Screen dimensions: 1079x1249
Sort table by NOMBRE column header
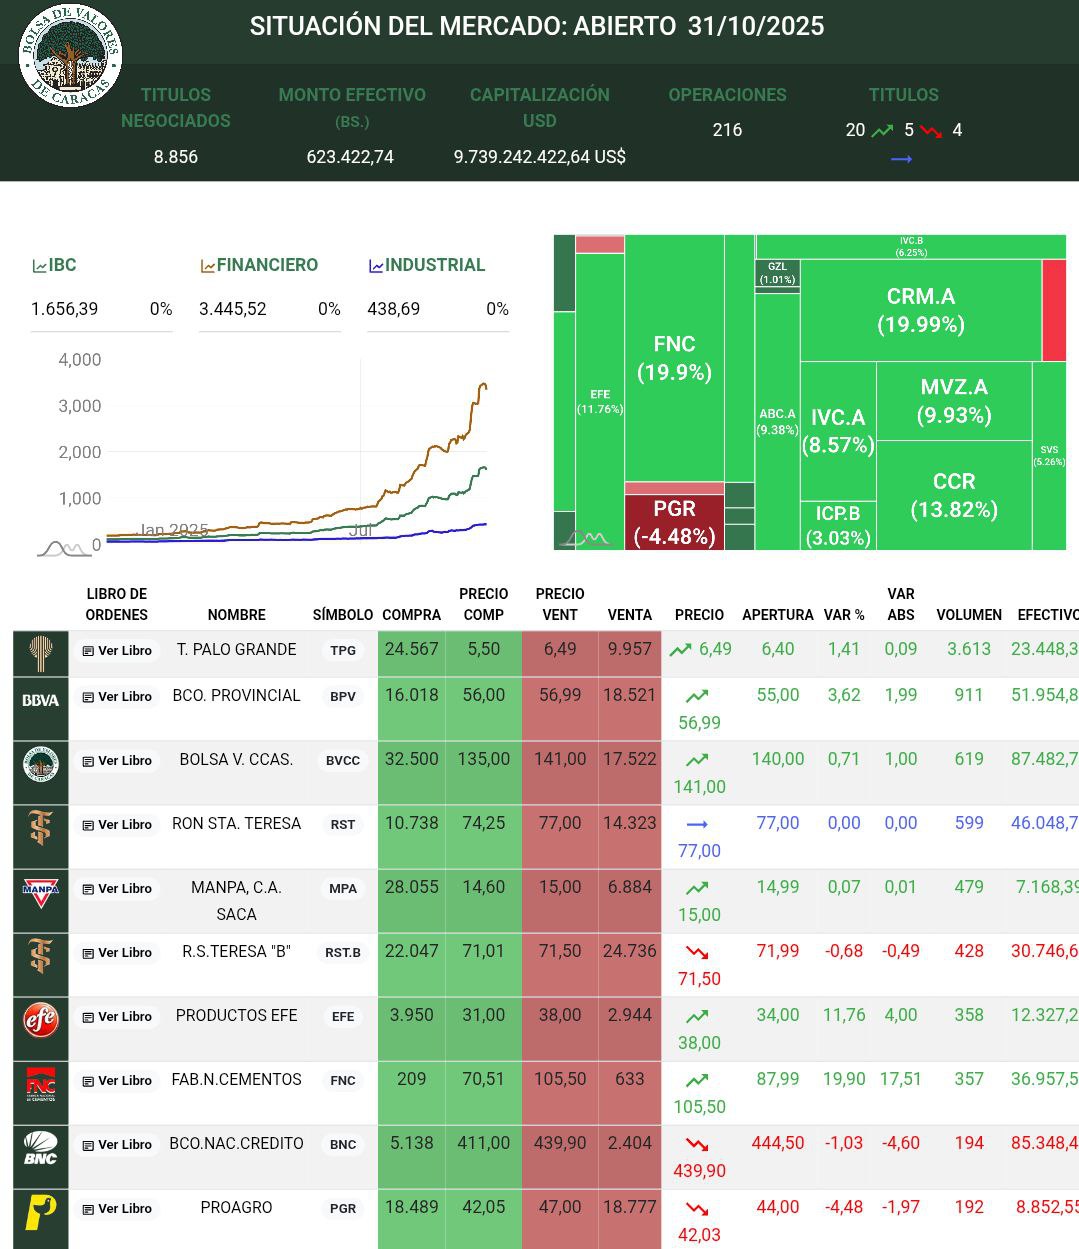[237, 615]
